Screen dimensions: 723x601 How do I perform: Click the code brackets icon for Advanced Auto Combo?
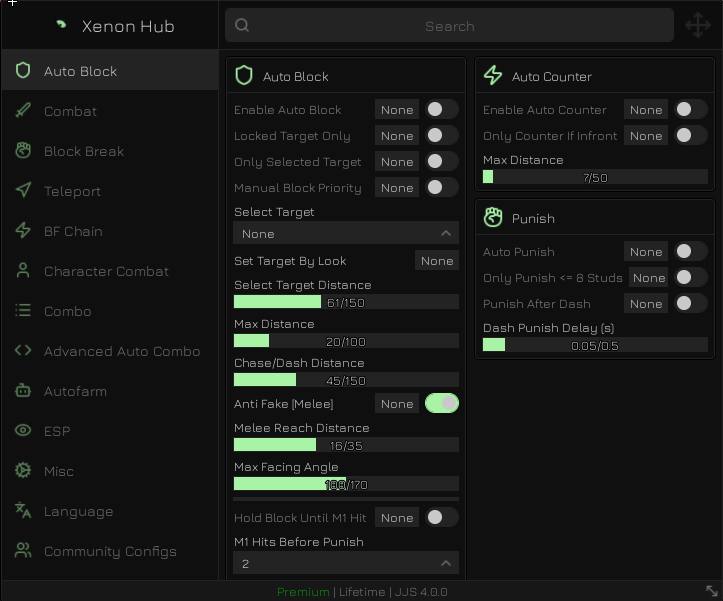(23, 351)
